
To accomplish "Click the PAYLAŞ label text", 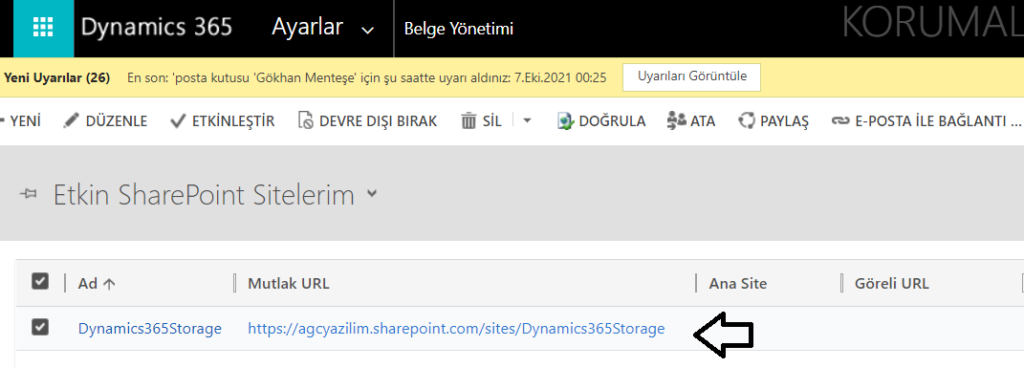I will [784, 121].
